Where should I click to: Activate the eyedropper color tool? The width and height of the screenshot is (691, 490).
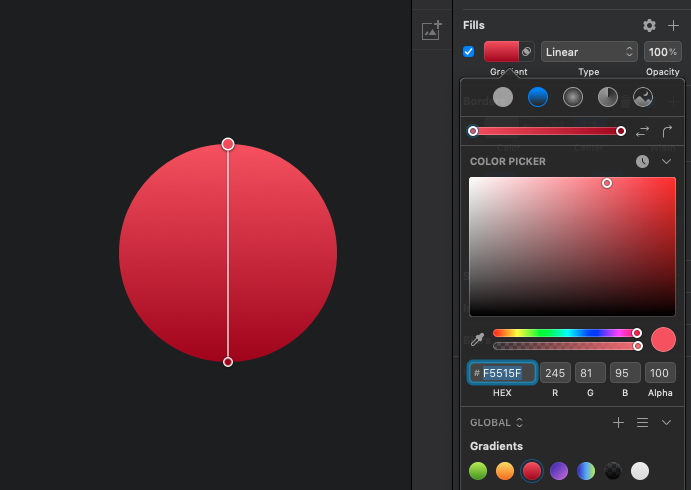[x=477, y=339]
